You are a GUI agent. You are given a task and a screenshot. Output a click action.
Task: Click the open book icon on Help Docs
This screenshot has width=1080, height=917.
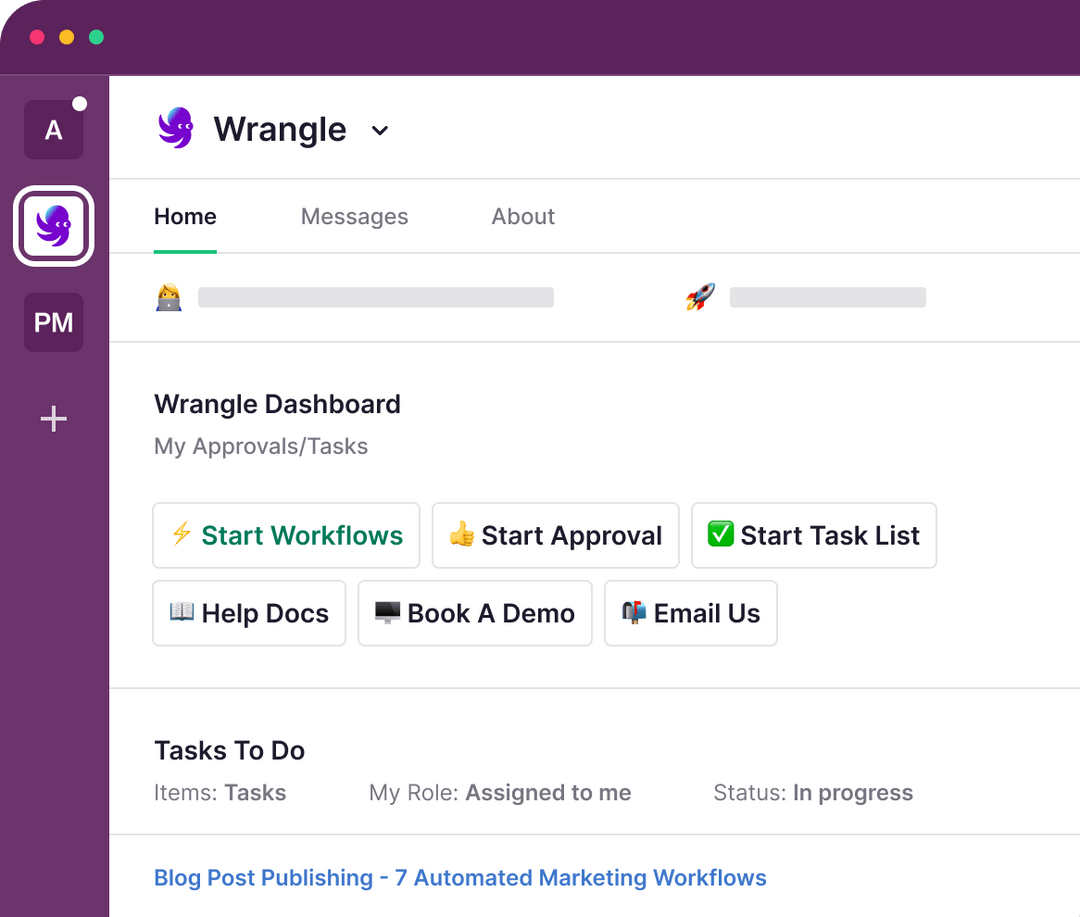(182, 613)
